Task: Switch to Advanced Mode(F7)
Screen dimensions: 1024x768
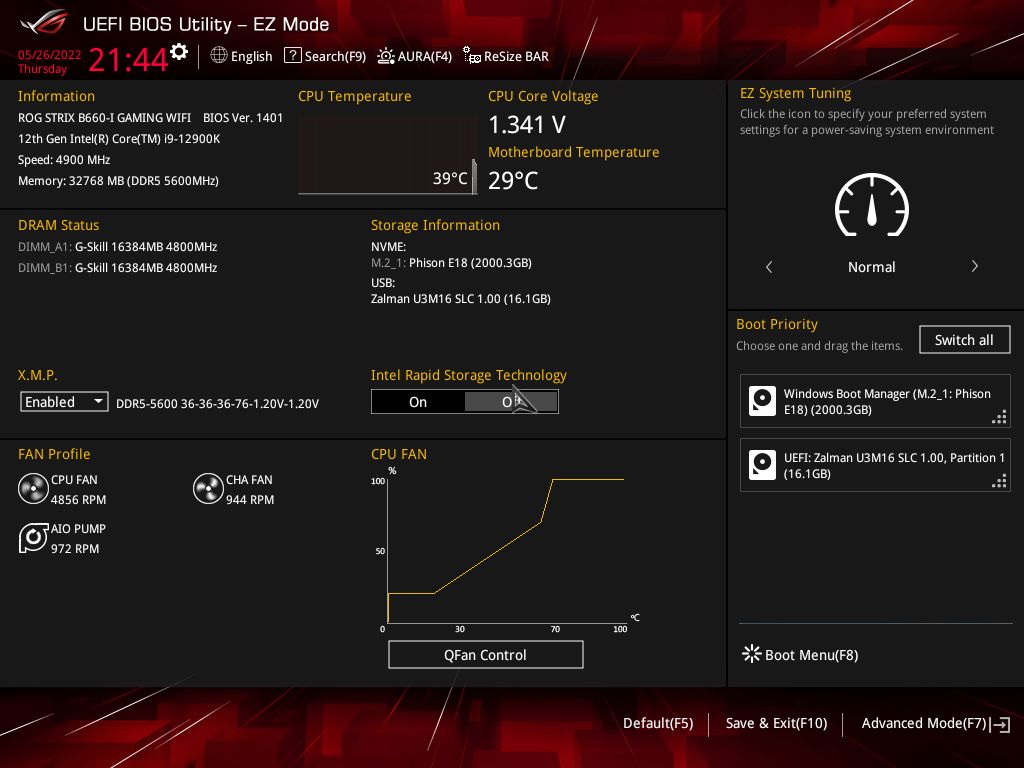Action: click(x=924, y=723)
